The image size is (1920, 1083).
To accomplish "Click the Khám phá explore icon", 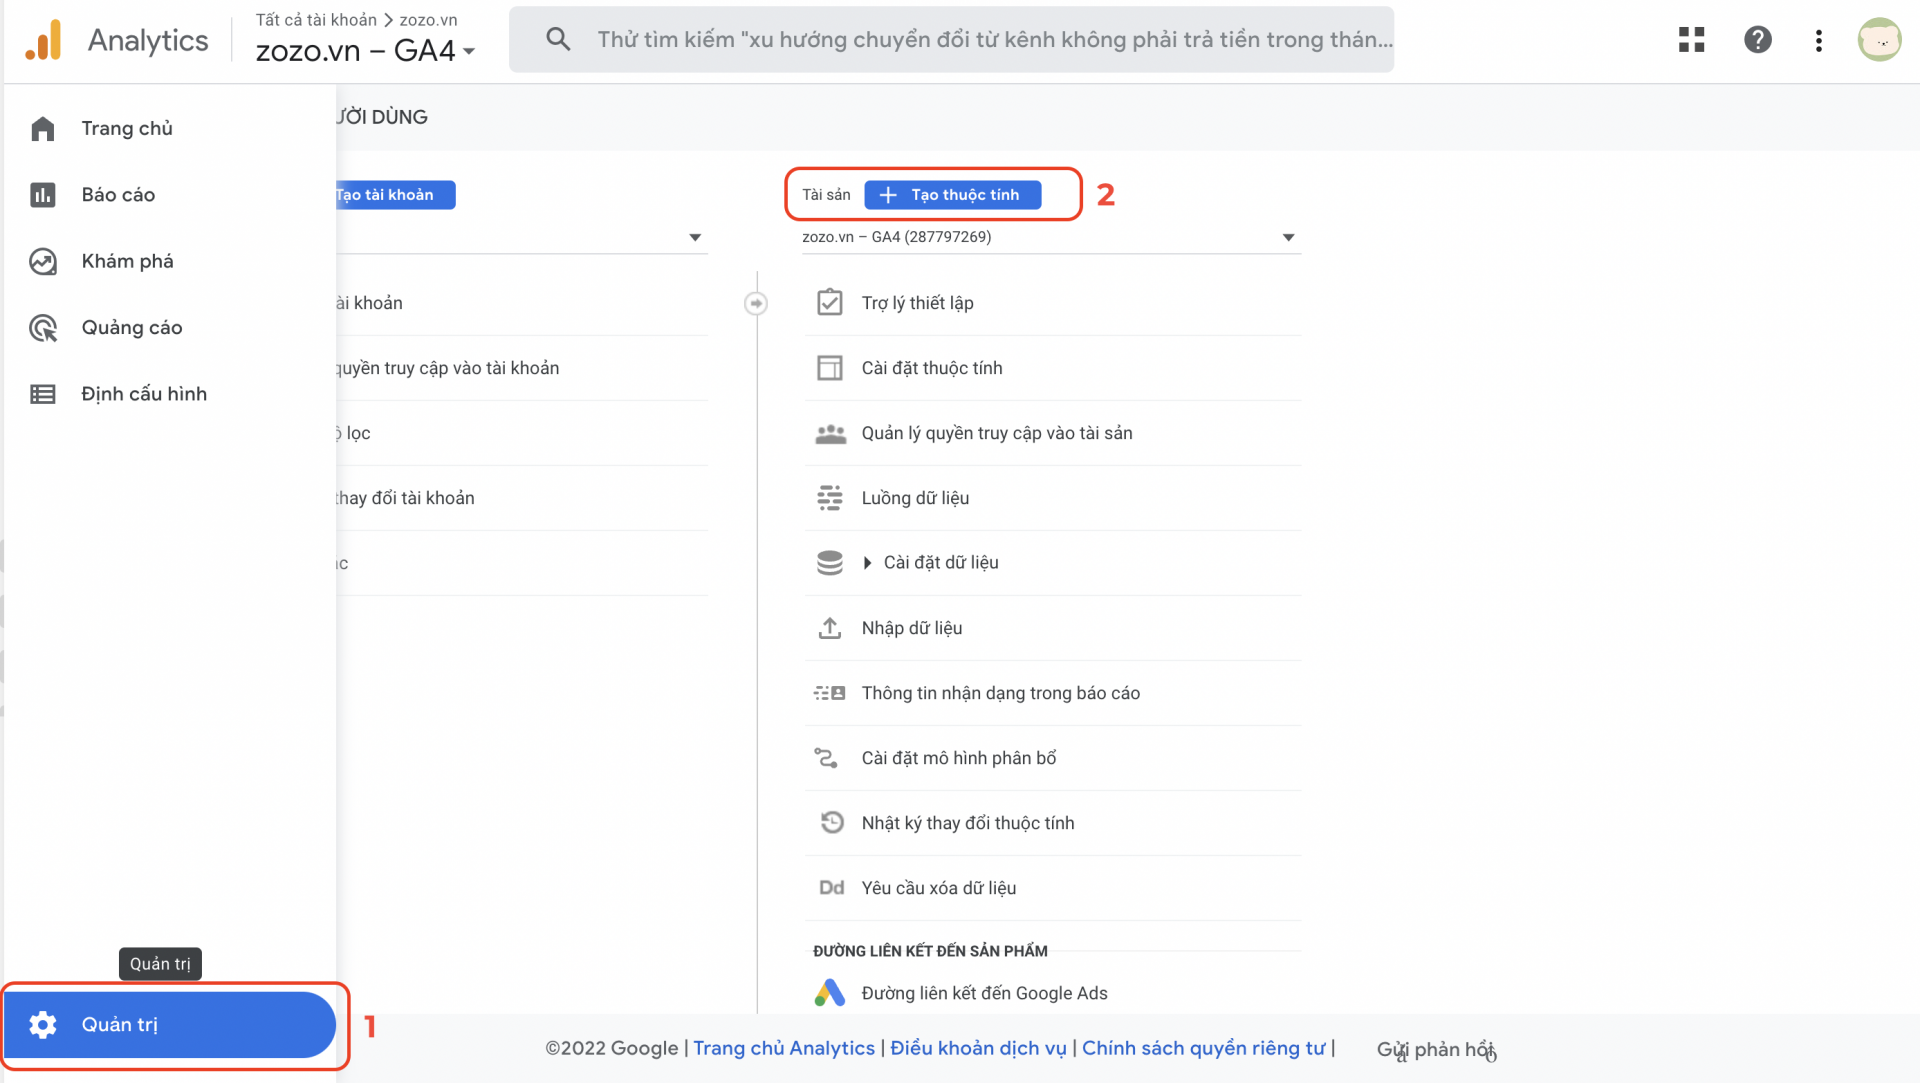I will 43,262.
